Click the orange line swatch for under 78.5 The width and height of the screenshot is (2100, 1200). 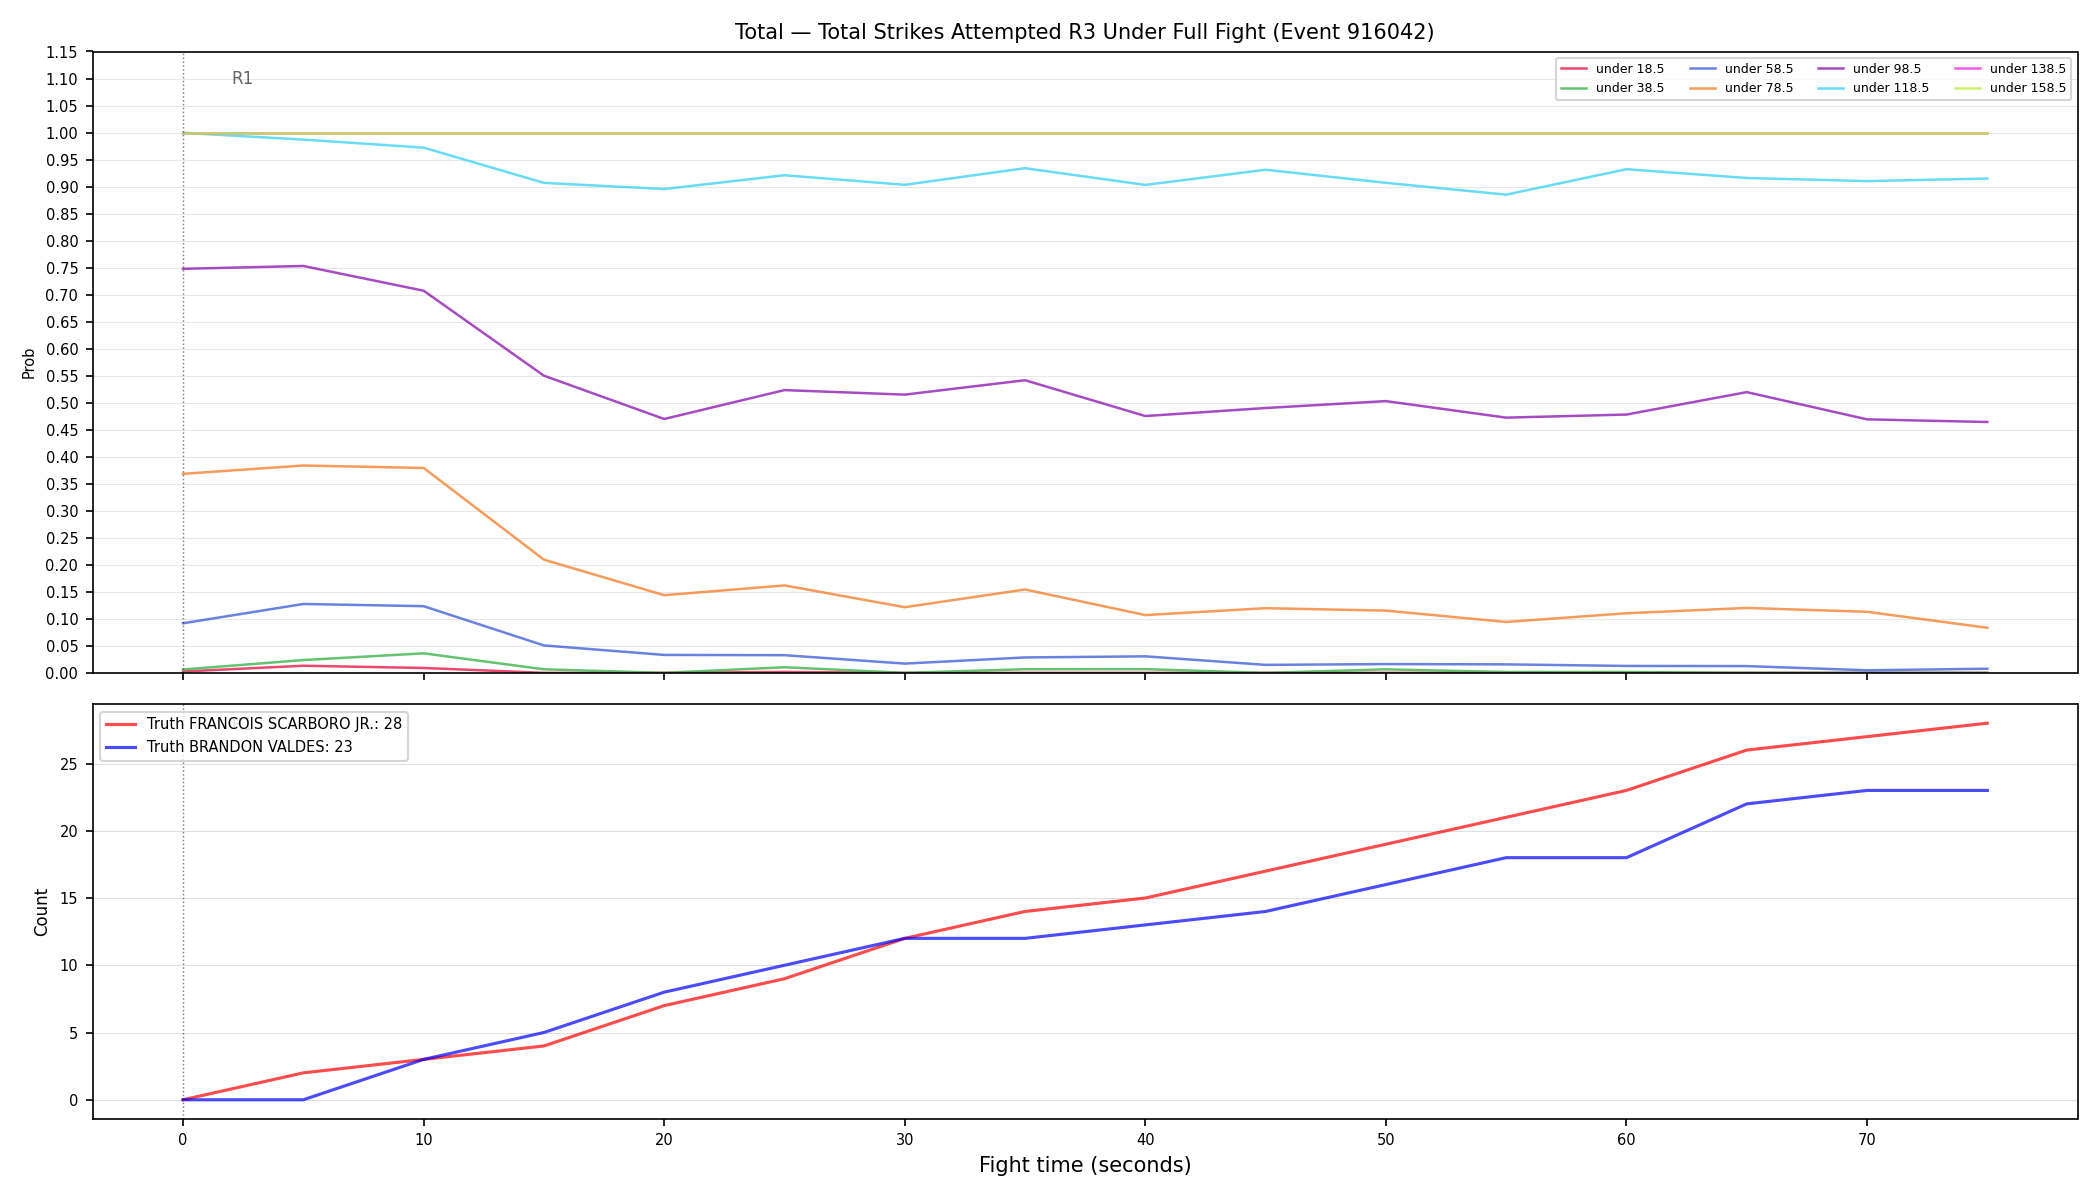point(1703,88)
